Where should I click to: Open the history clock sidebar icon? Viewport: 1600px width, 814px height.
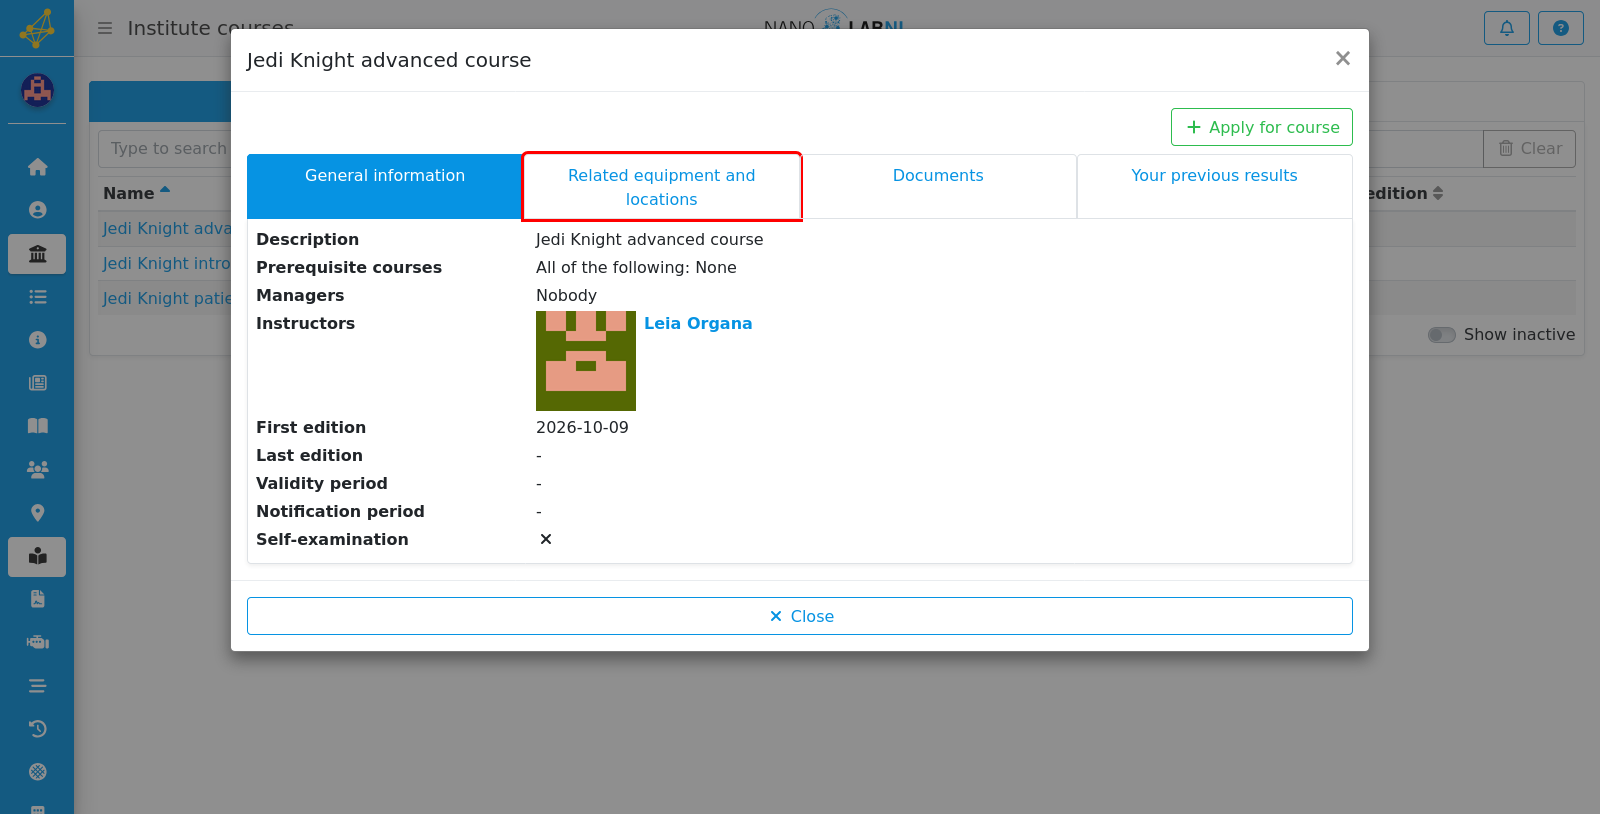click(x=37, y=729)
